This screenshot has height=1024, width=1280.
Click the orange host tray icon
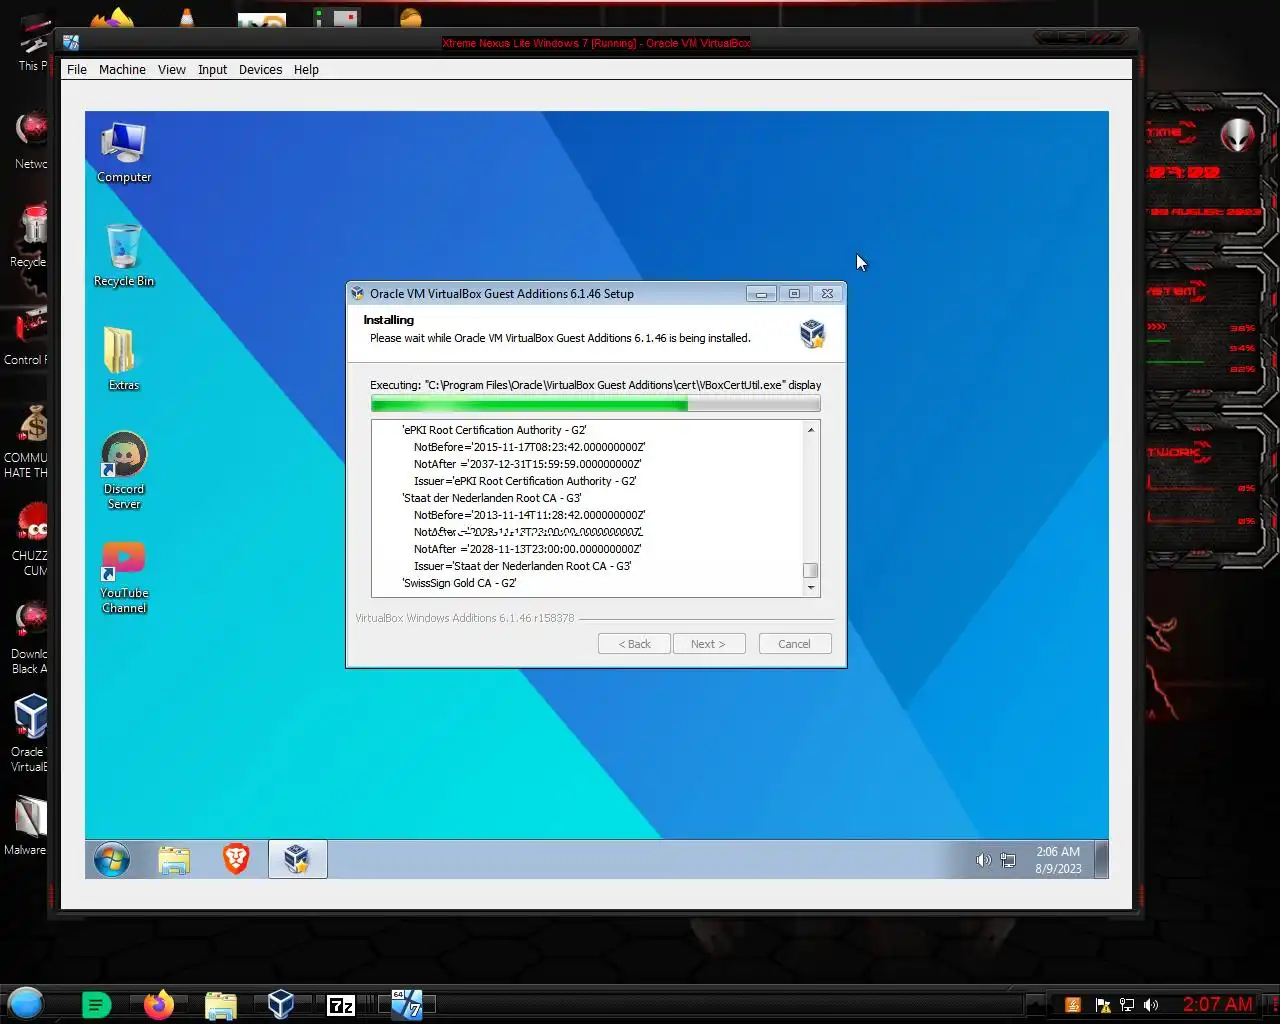coord(1073,1005)
